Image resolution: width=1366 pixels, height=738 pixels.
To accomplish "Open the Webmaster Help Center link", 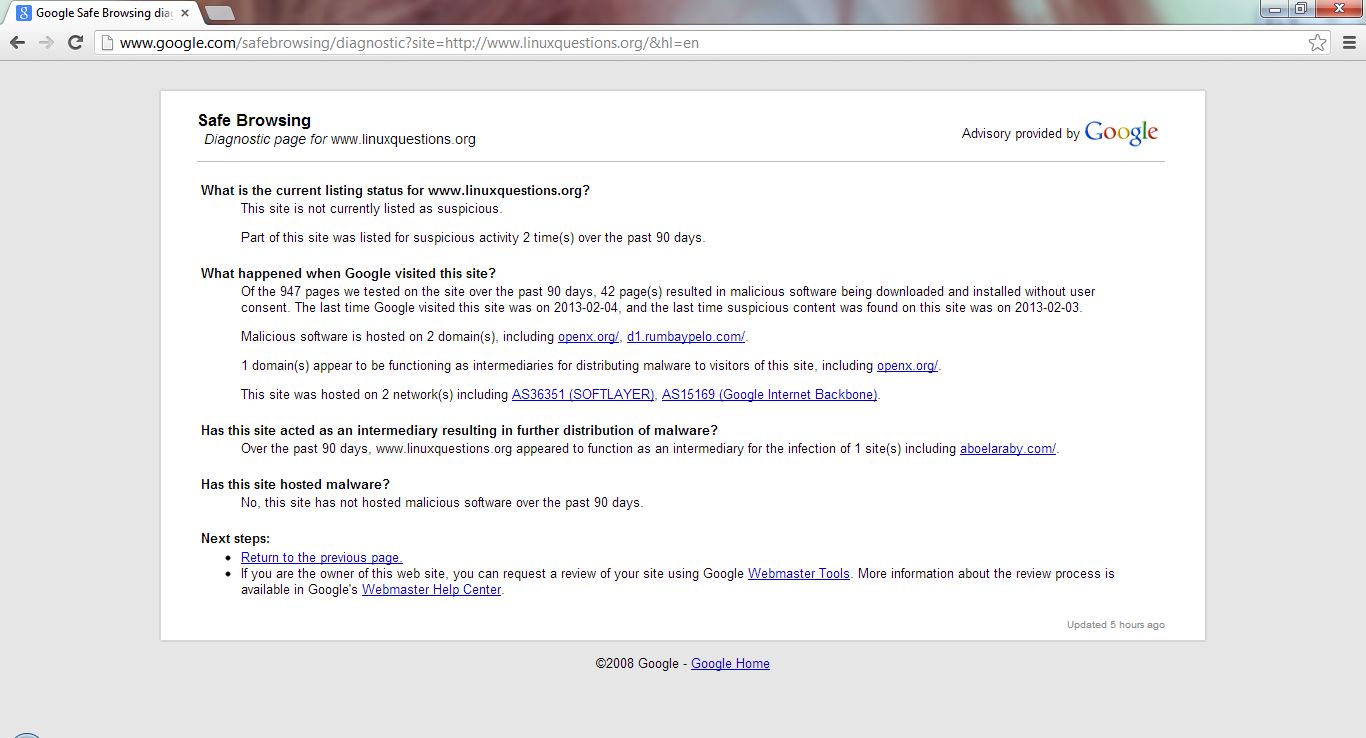I will (431, 590).
